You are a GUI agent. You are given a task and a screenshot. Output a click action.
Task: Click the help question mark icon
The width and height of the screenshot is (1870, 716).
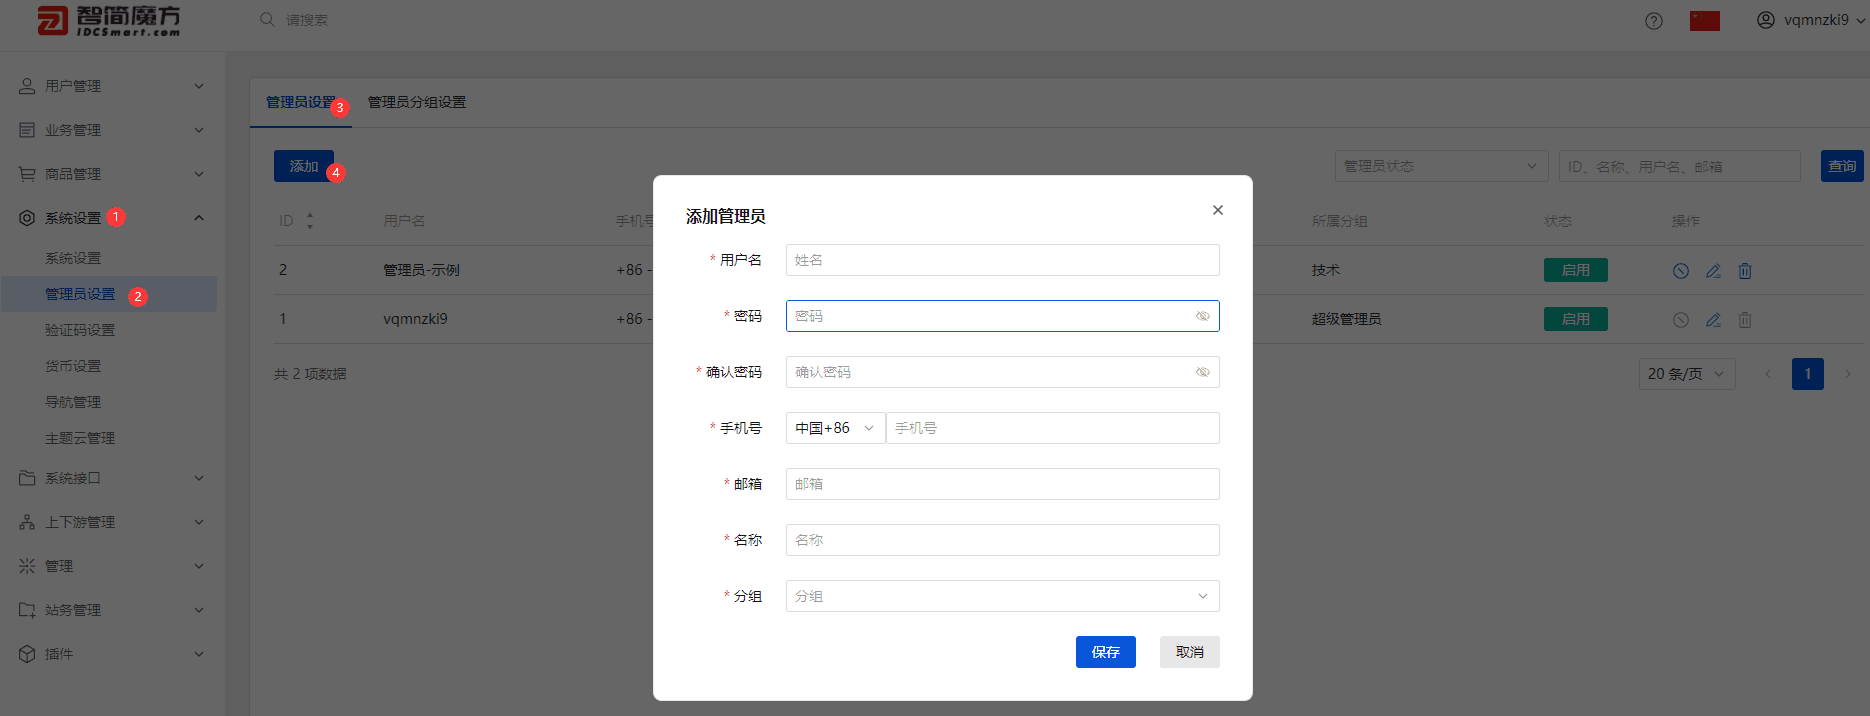point(1654,21)
